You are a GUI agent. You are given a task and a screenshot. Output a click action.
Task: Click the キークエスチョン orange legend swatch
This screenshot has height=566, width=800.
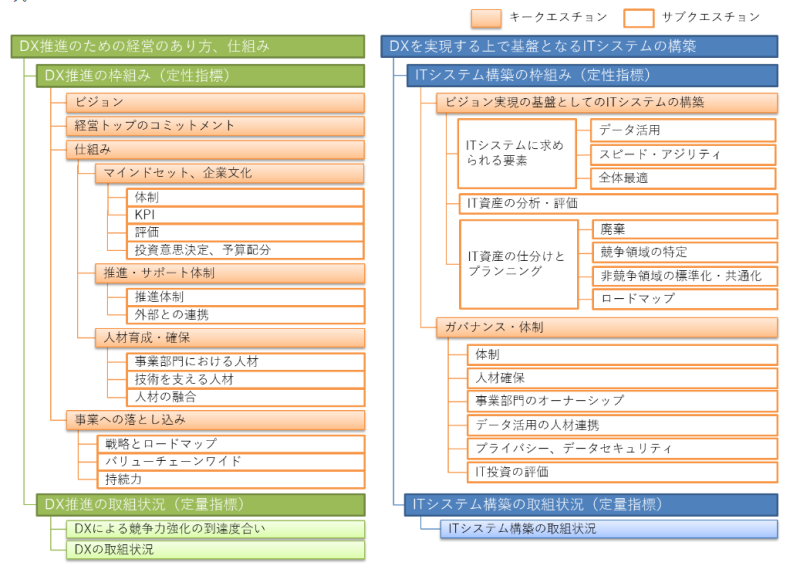coord(487,17)
